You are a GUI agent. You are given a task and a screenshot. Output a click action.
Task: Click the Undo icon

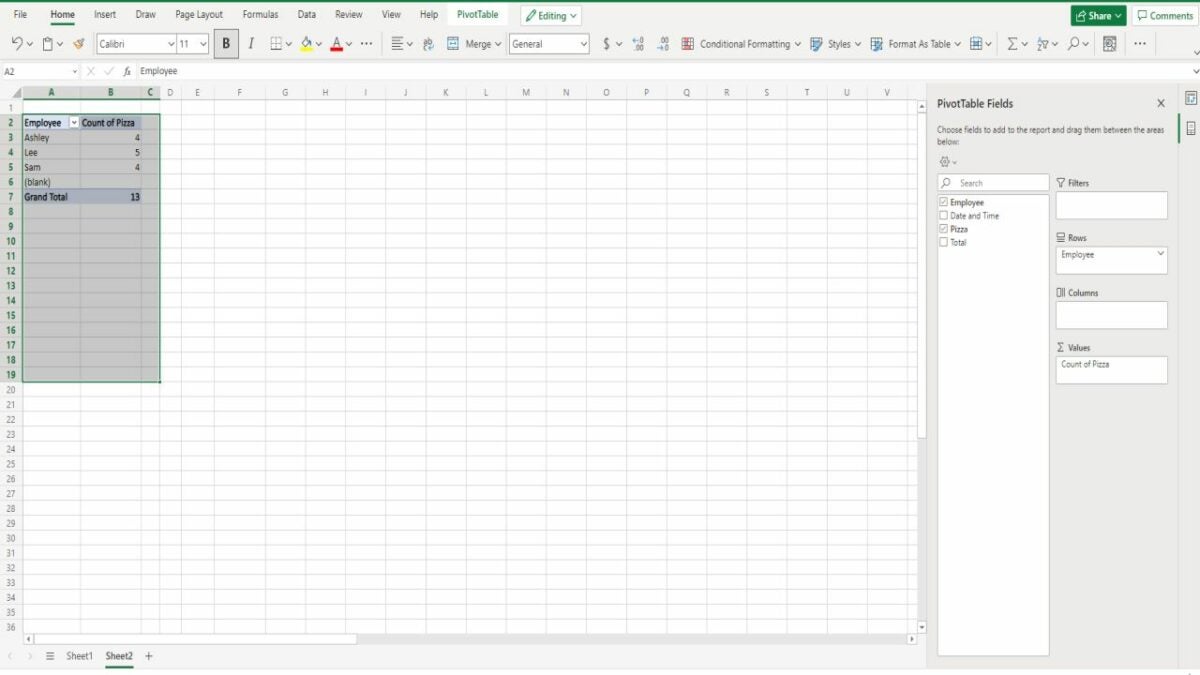[17, 44]
